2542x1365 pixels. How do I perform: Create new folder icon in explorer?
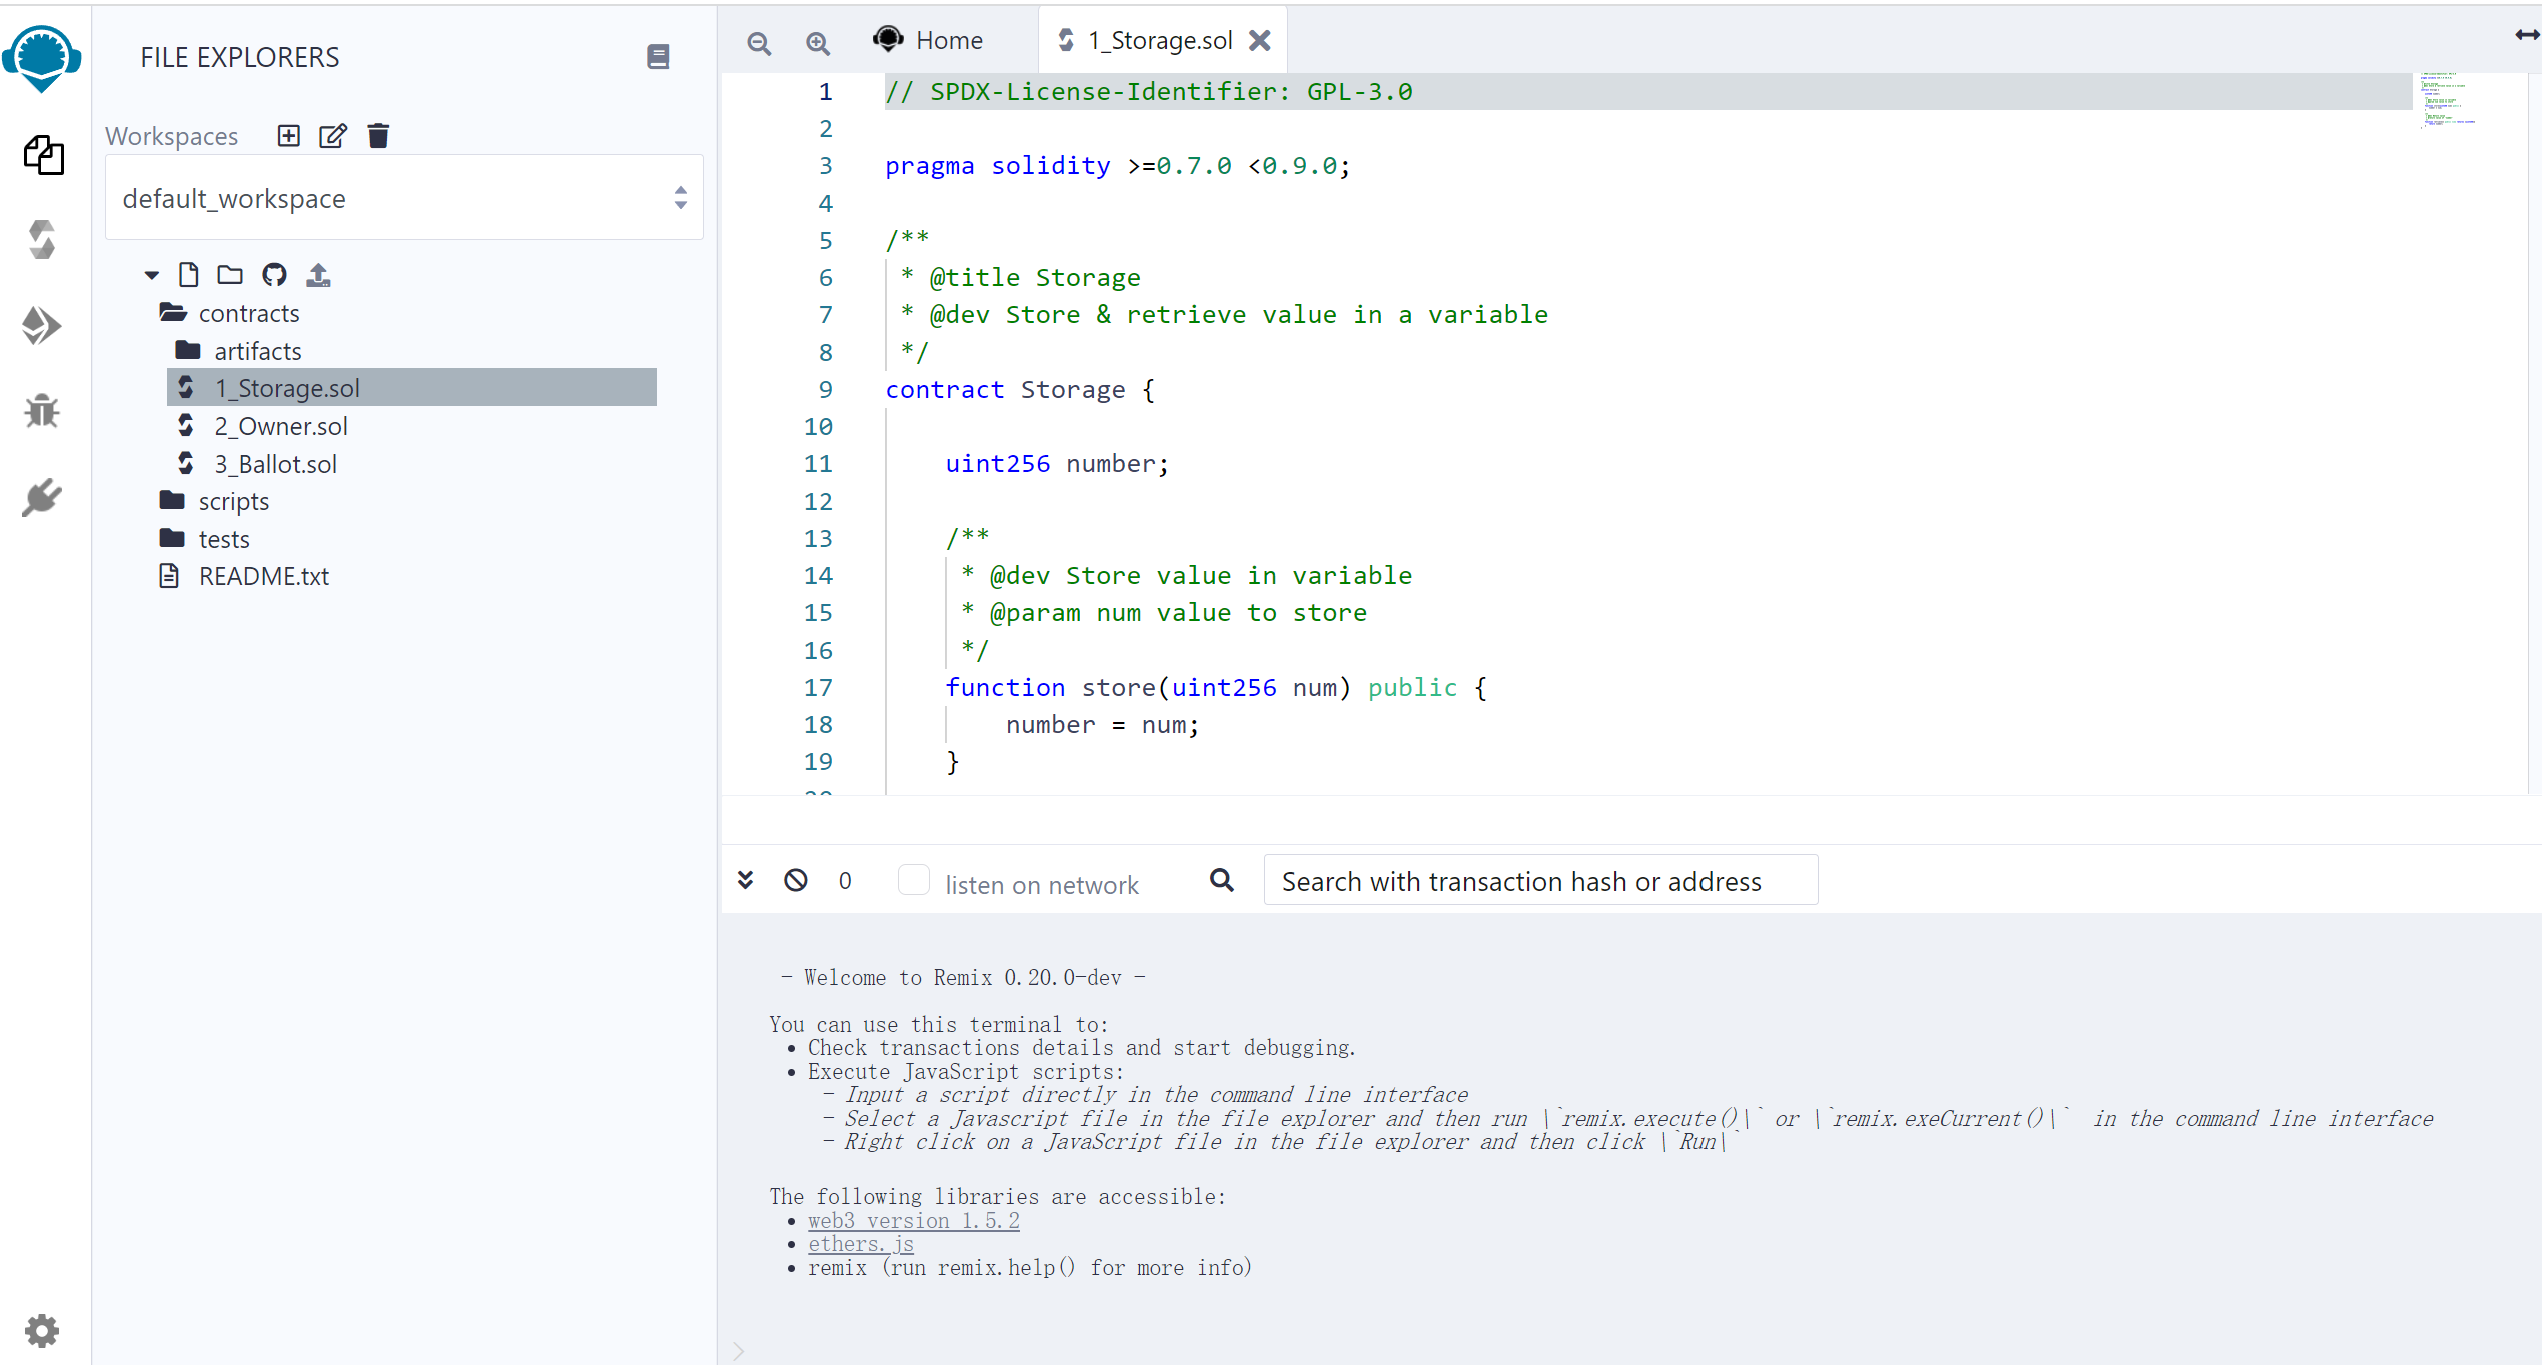pos(230,274)
